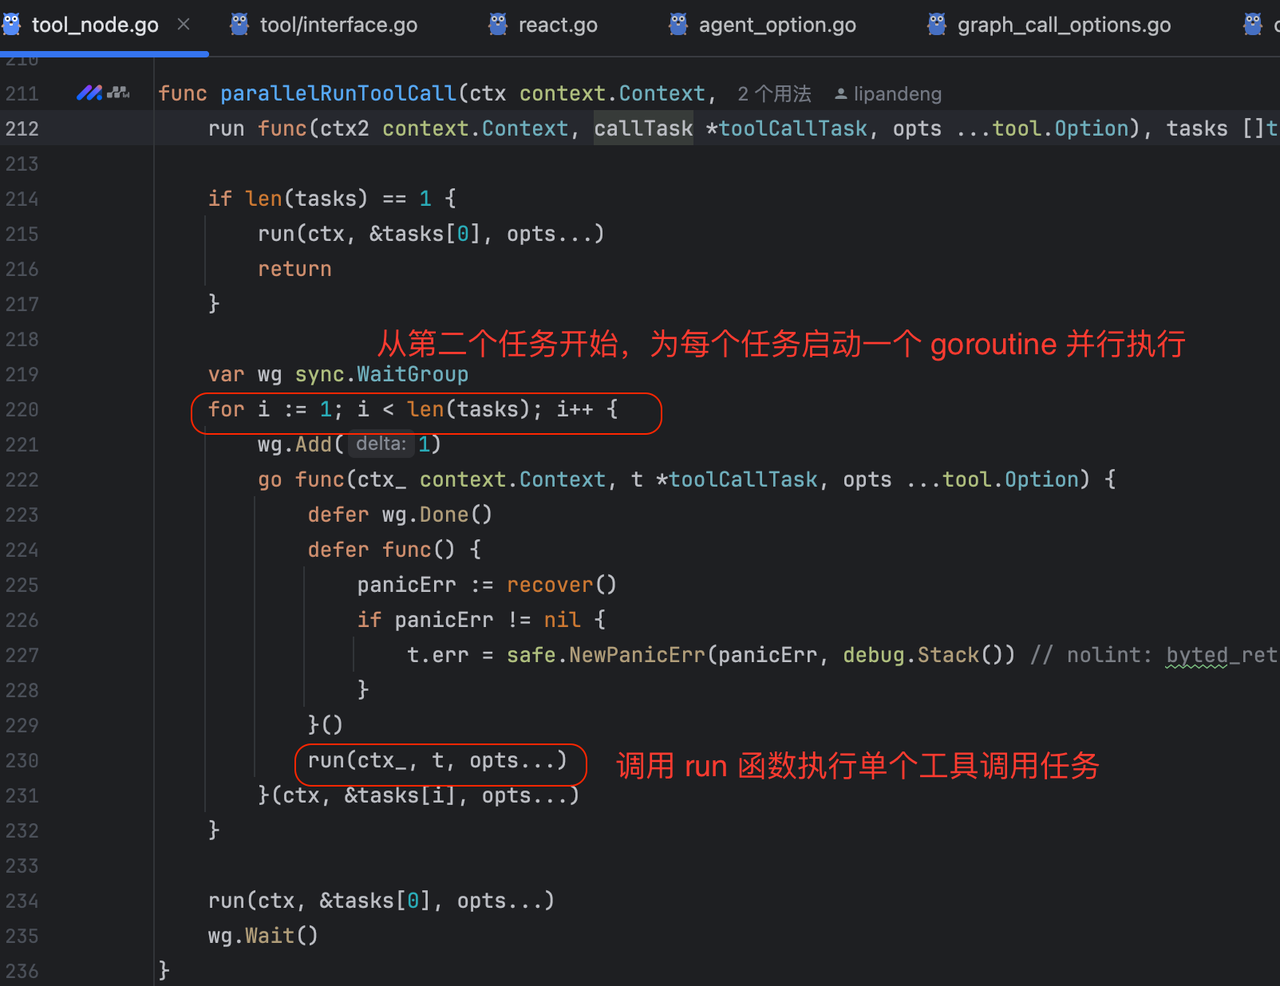The width and height of the screenshot is (1280, 986).
Task: Click the Go file icon on agent_option.go tab
Action: click(x=678, y=24)
